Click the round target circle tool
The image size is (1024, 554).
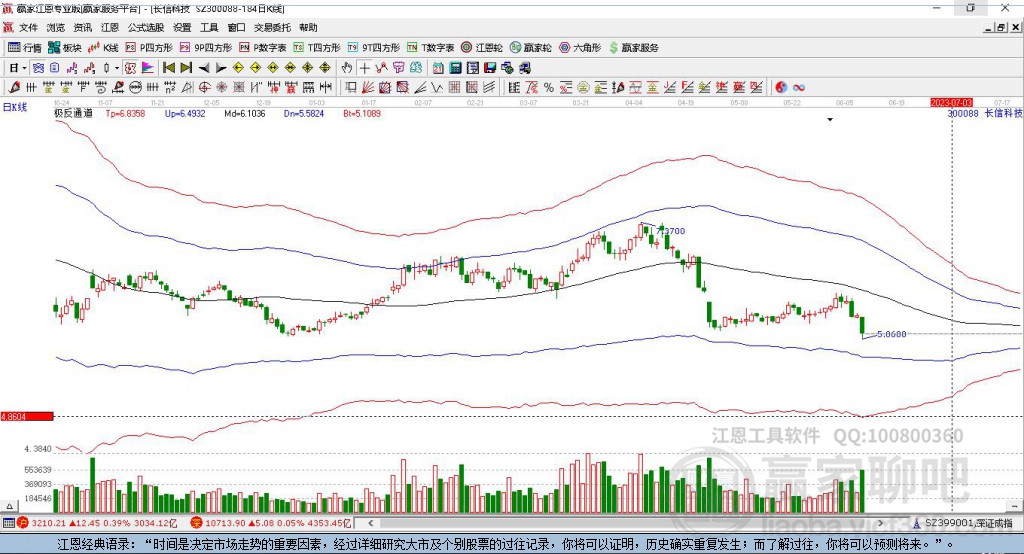tap(204, 88)
